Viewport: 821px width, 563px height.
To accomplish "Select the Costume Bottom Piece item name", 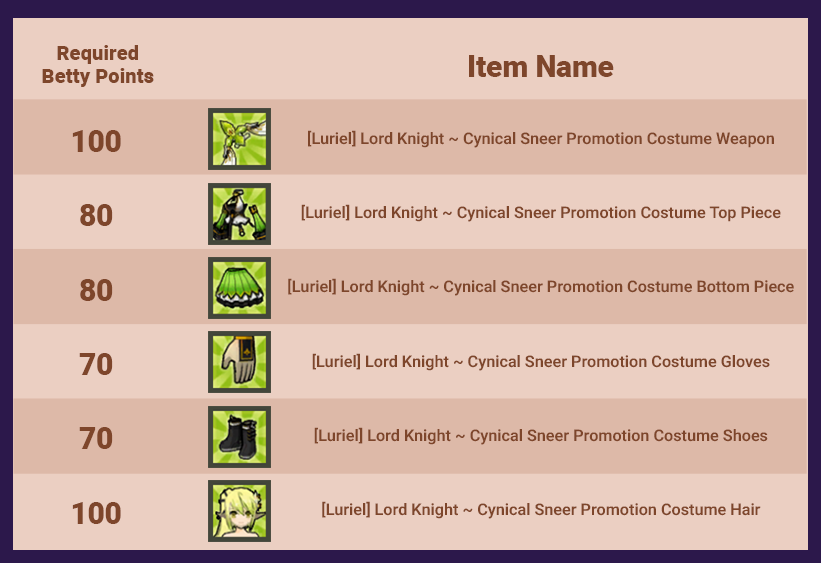I will pos(540,286).
